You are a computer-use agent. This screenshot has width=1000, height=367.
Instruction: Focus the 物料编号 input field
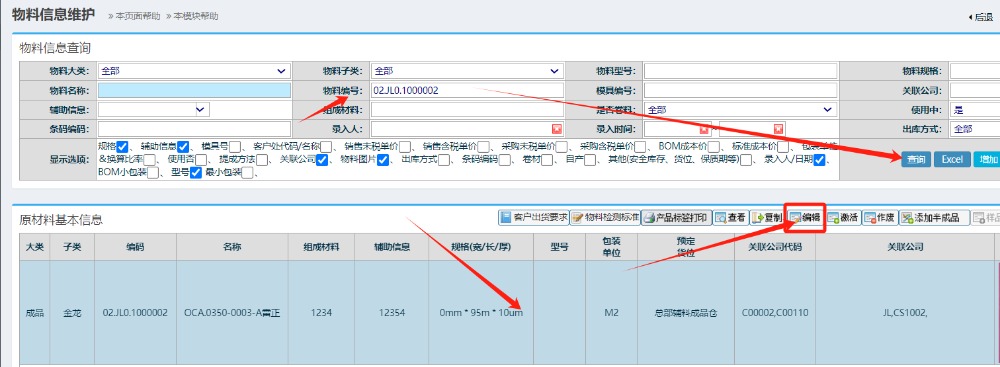[467, 90]
